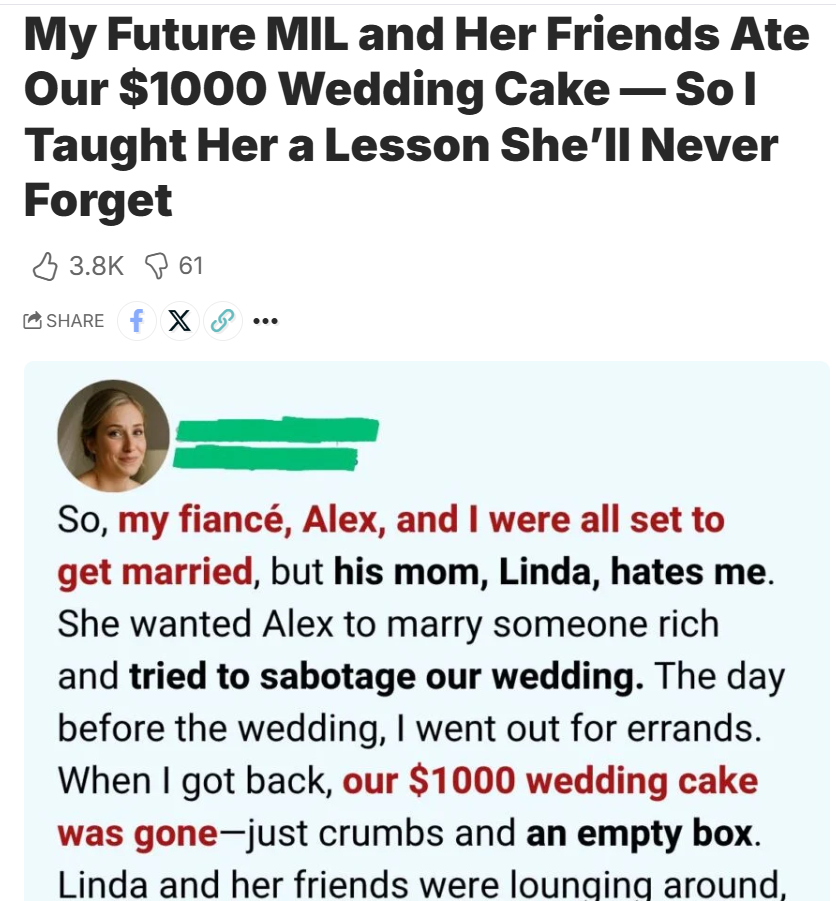836x901 pixels.
Task: Click the SHARE label text
Action: point(75,321)
